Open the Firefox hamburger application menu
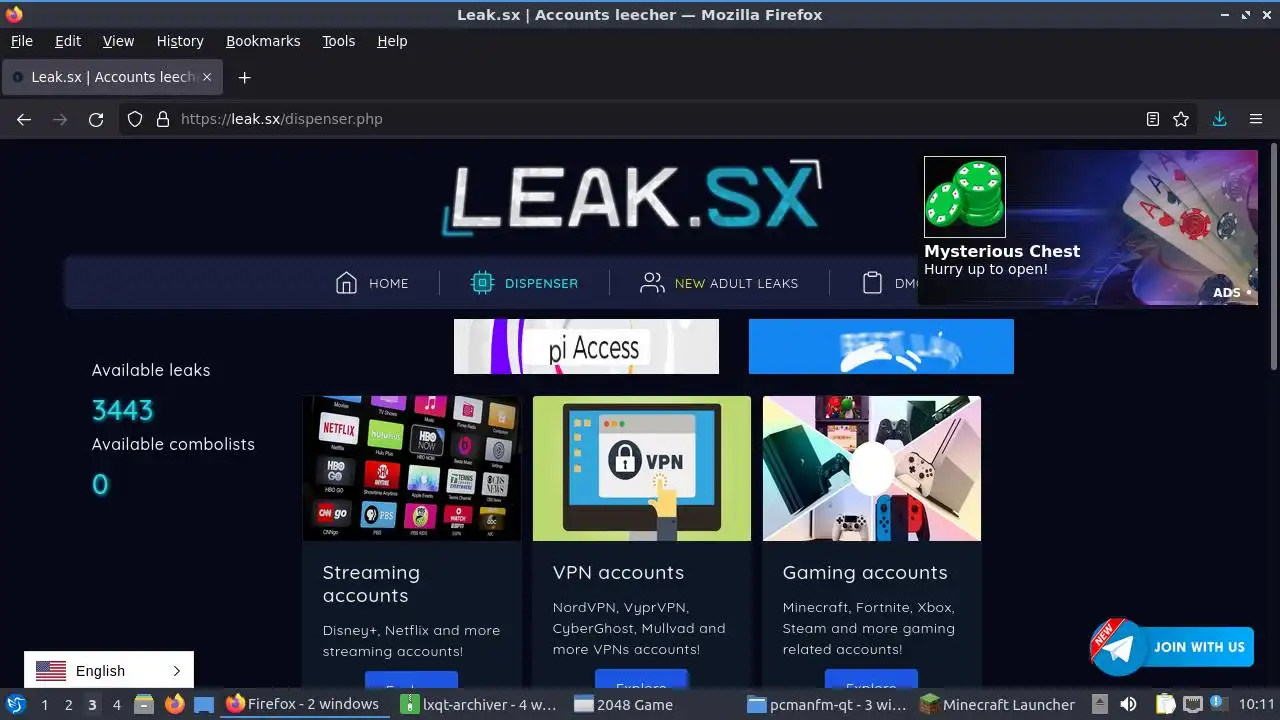Viewport: 1280px width, 720px height. pos(1256,119)
